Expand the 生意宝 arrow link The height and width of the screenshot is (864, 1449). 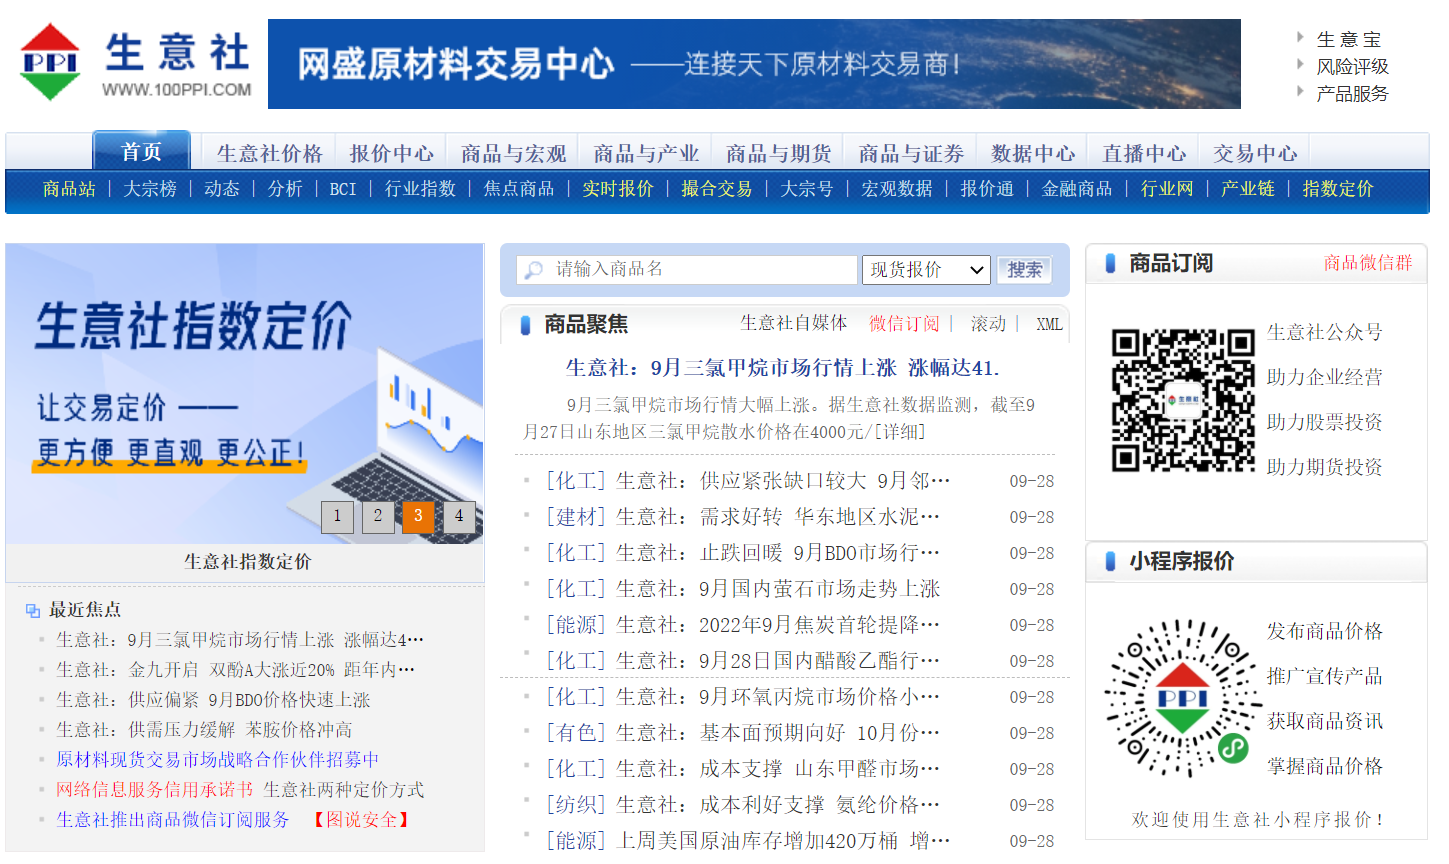1300,38
